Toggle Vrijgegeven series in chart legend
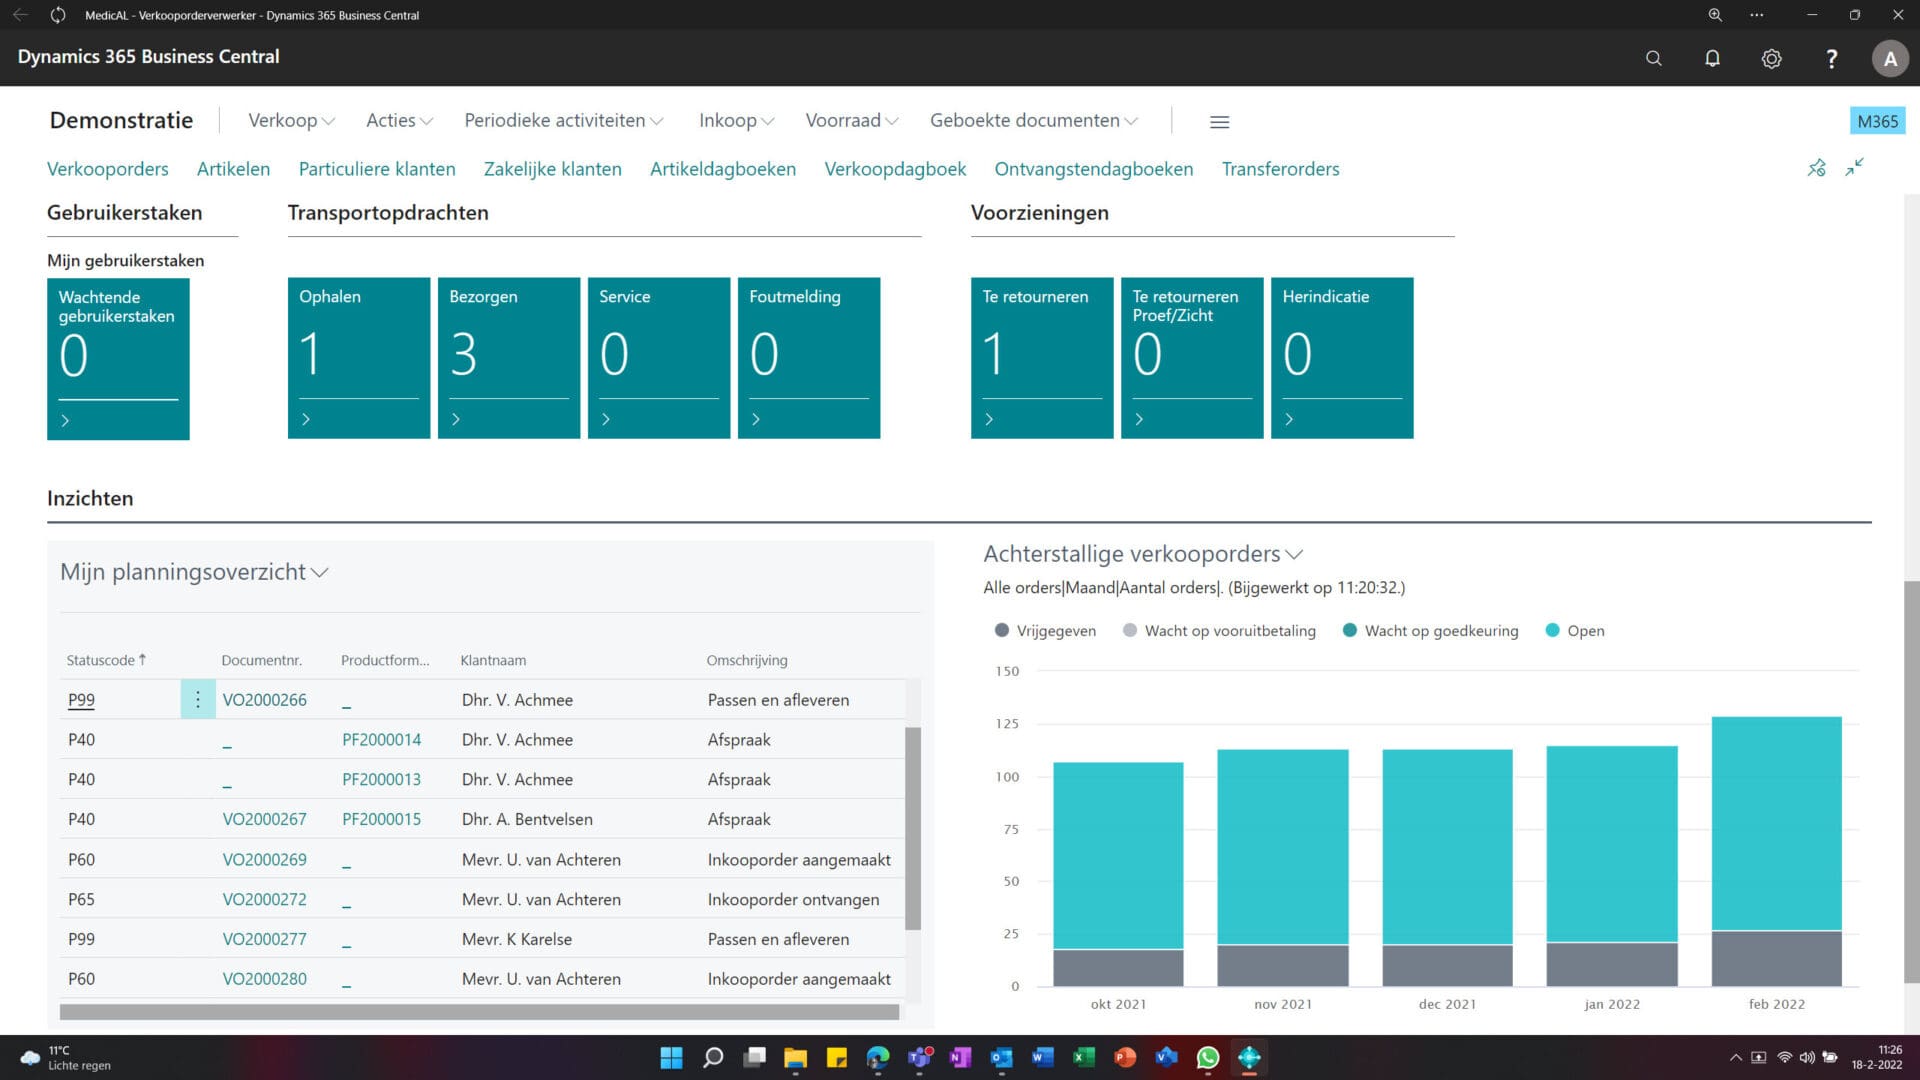This screenshot has height=1080, width=1920. coord(1045,630)
